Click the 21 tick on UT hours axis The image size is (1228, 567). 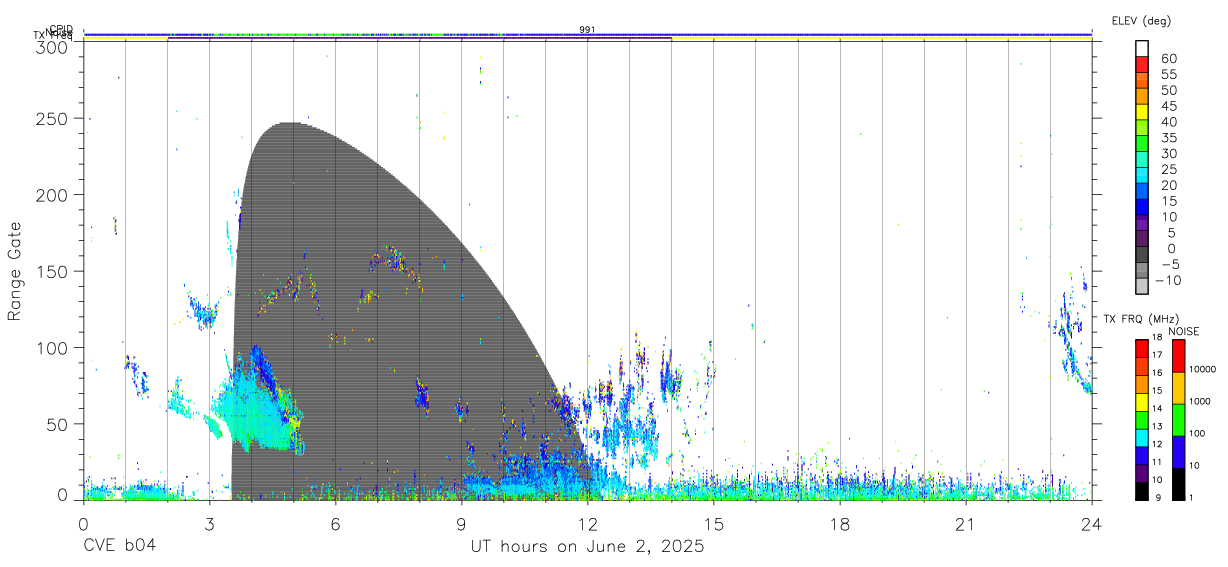pyautogui.click(x=966, y=524)
